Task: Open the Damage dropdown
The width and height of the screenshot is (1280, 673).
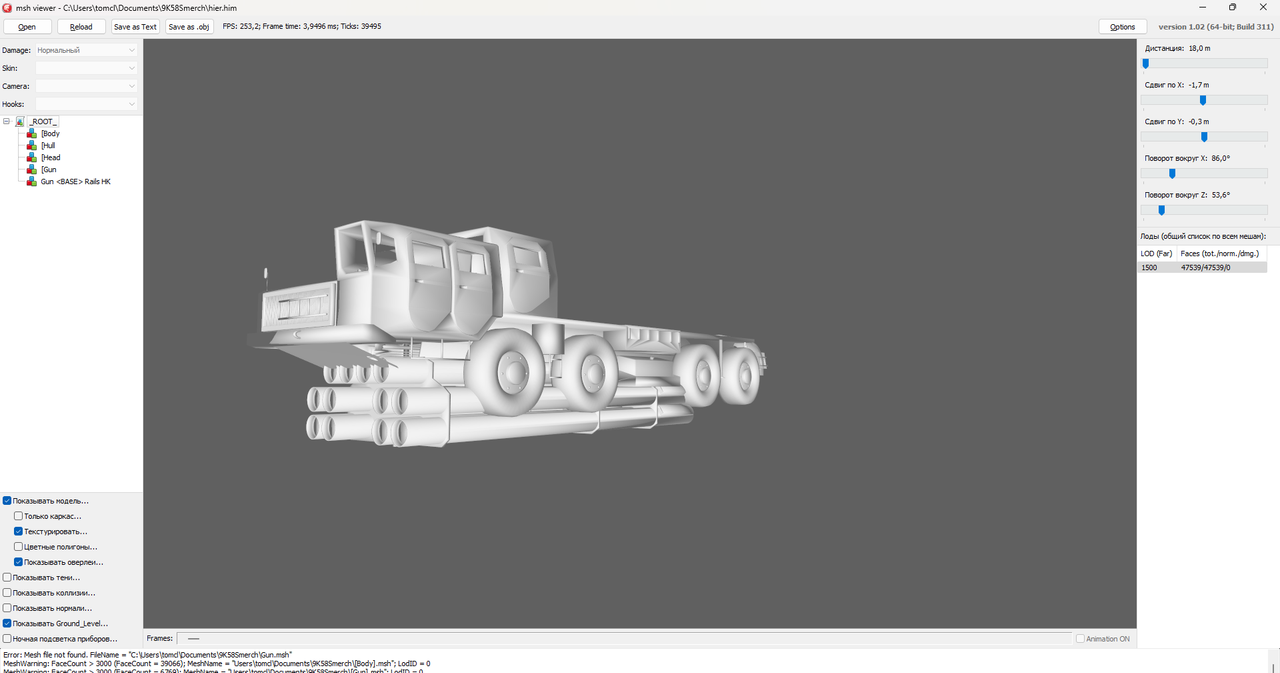Action: [x=86, y=50]
